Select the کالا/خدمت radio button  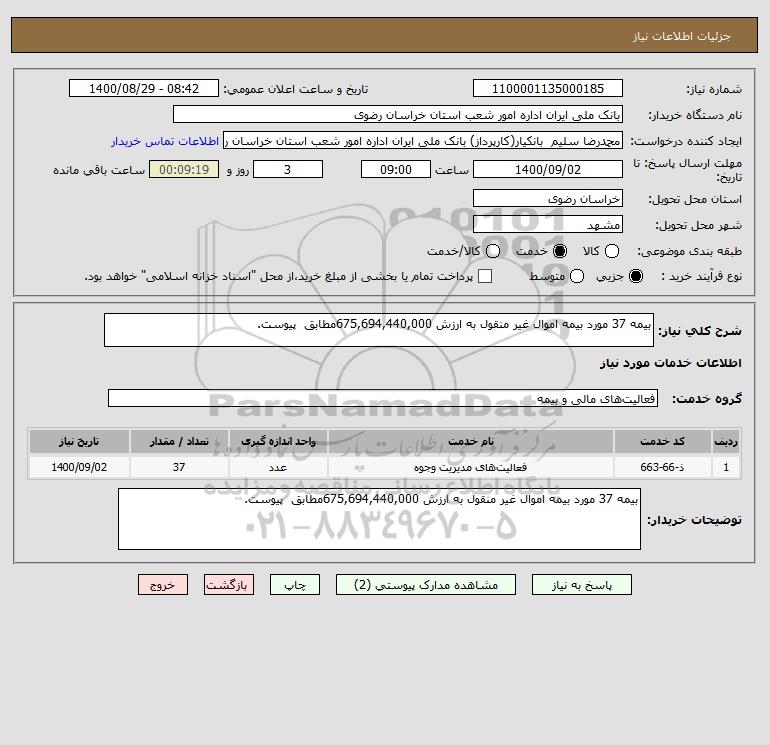493,251
